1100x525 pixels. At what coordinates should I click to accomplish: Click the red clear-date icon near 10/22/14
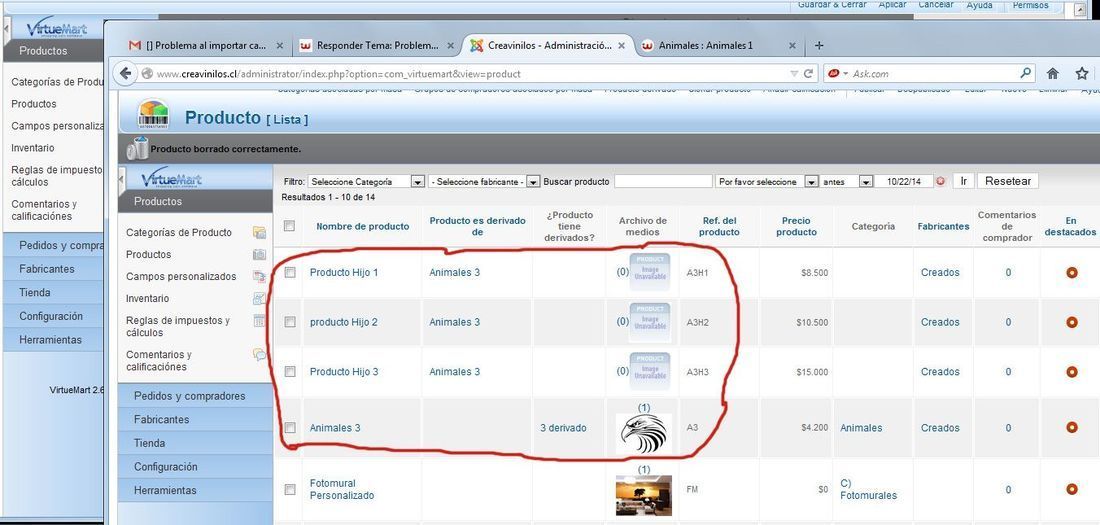click(x=940, y=181)
